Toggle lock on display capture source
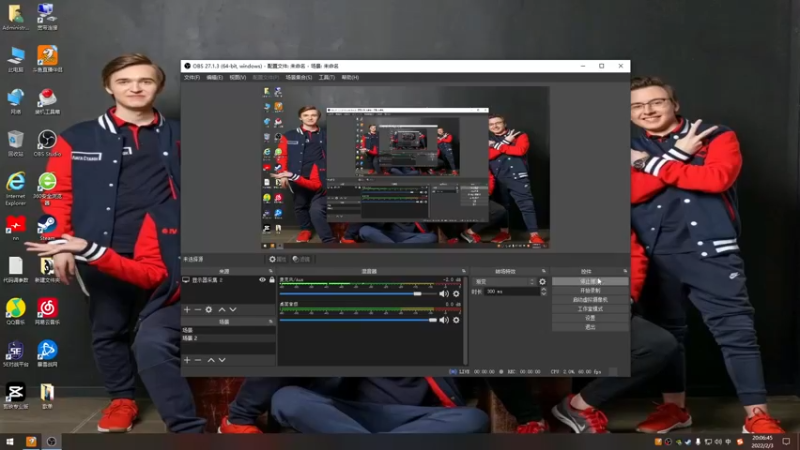Viewport: 800px width, 450px height. (x=271, y=280)
